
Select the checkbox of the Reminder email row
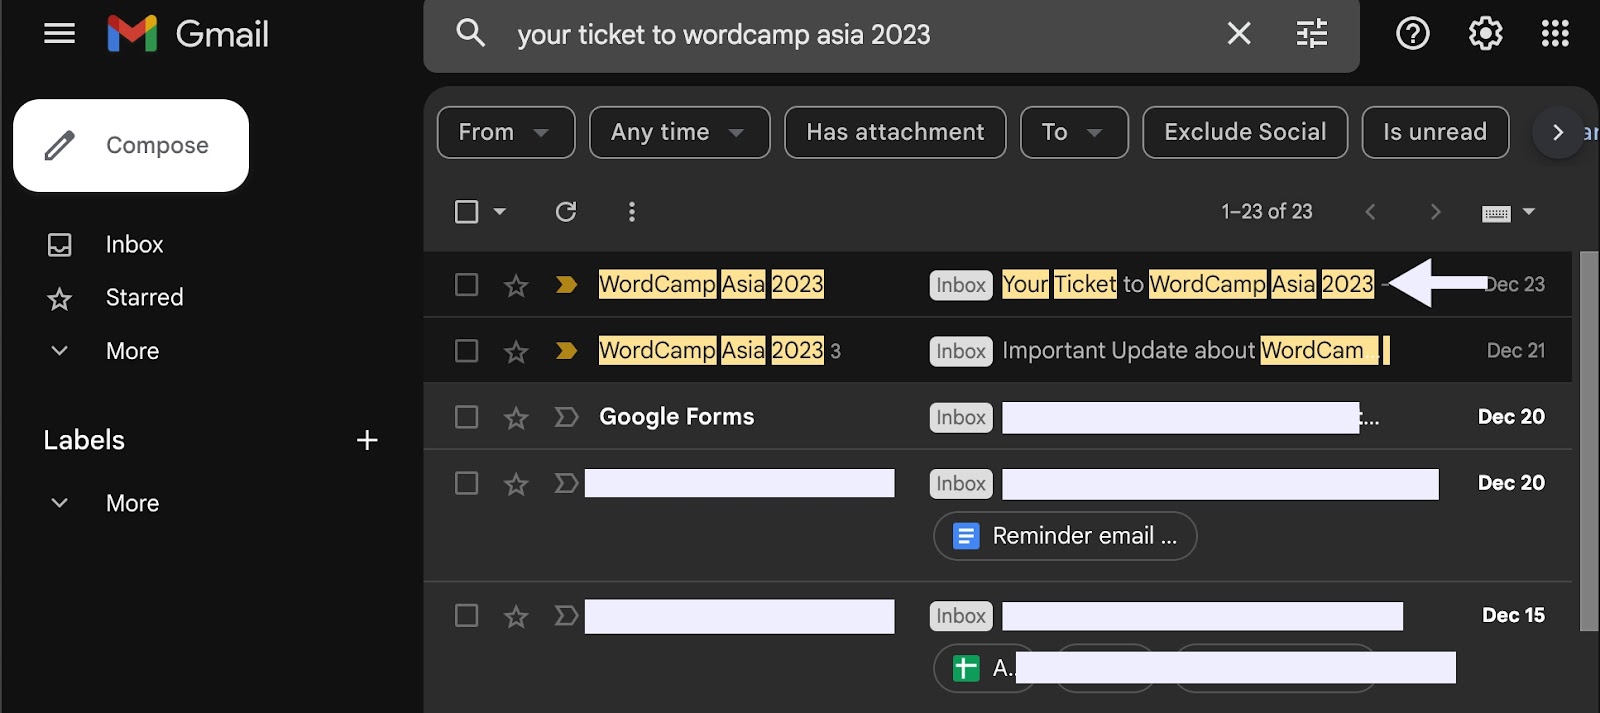coord(466,483)
